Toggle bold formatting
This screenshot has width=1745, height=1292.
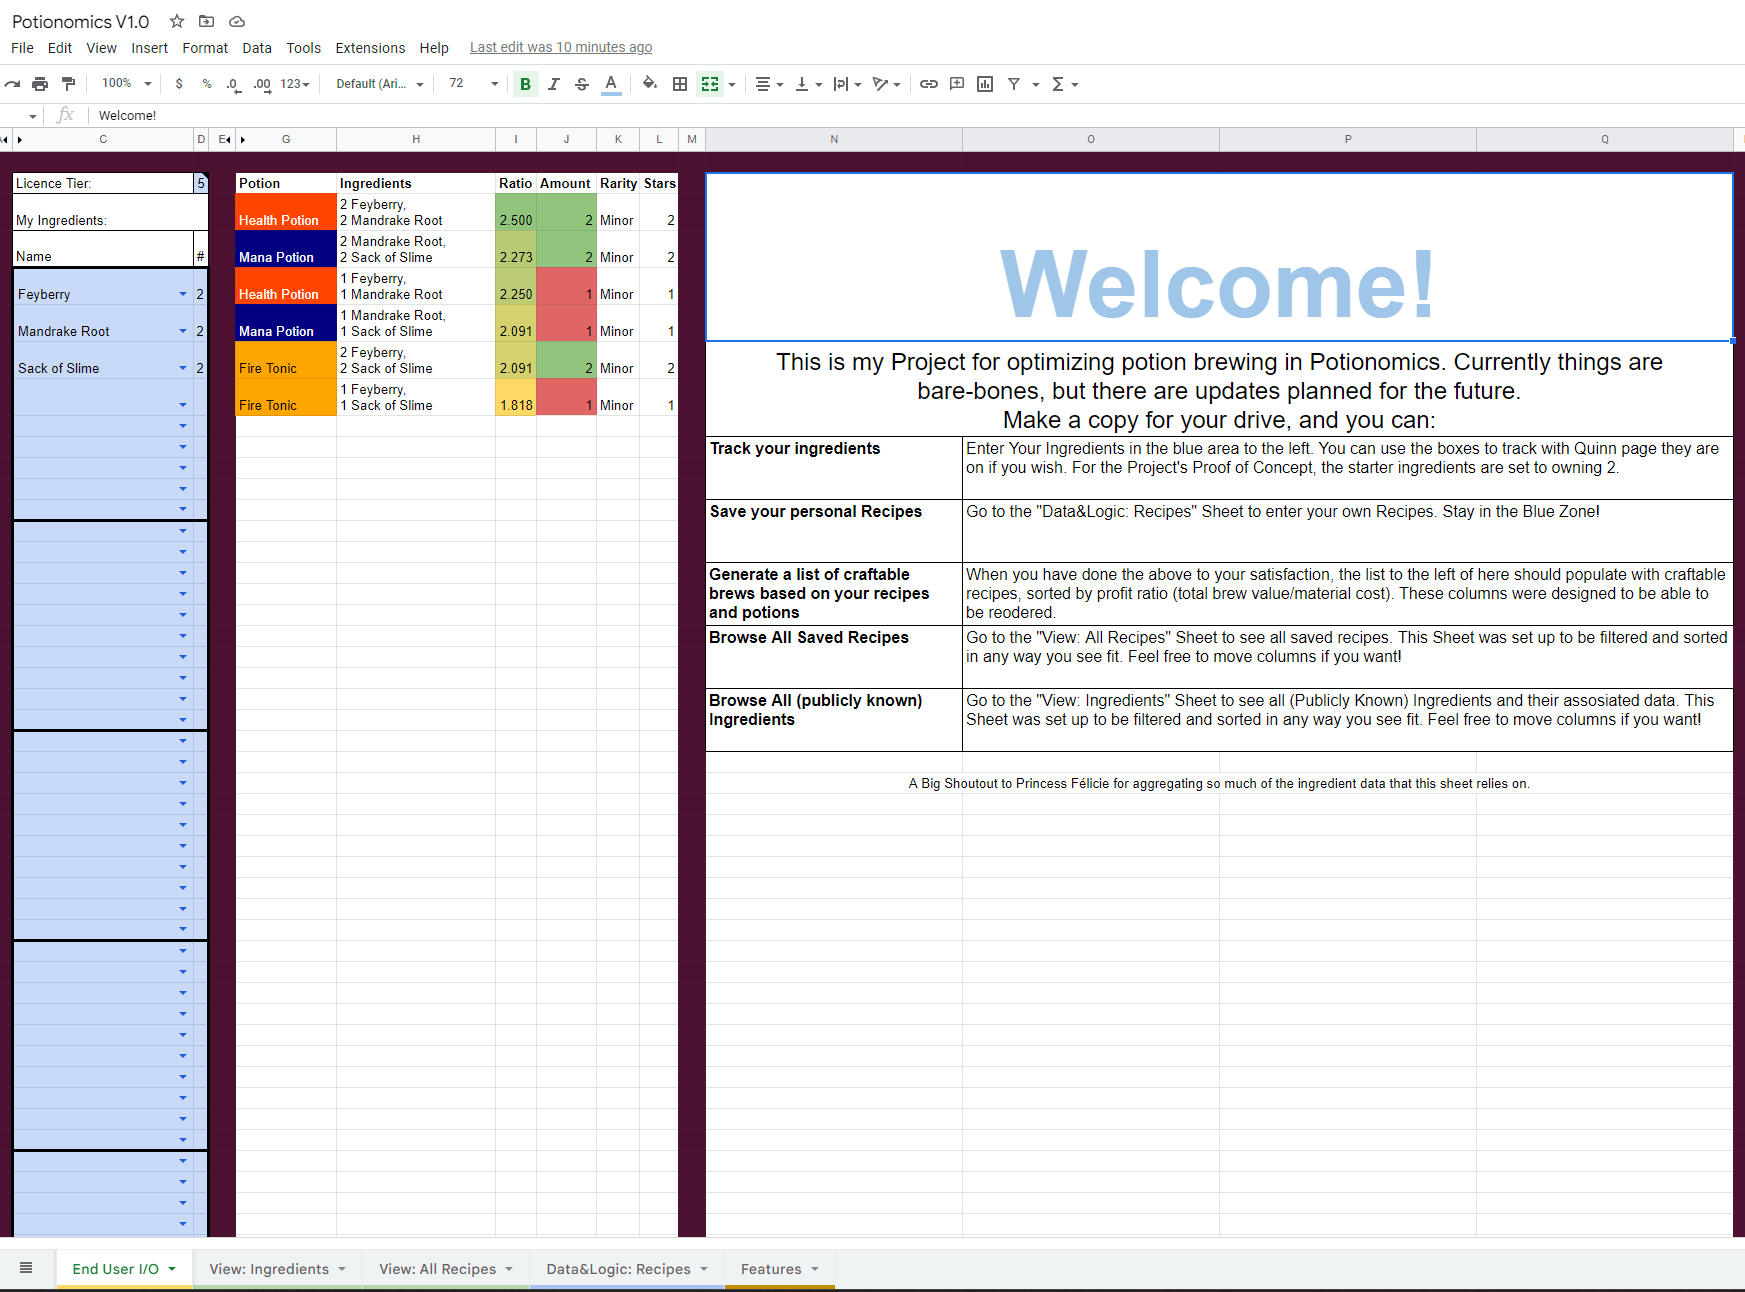(x=525, y=84)
